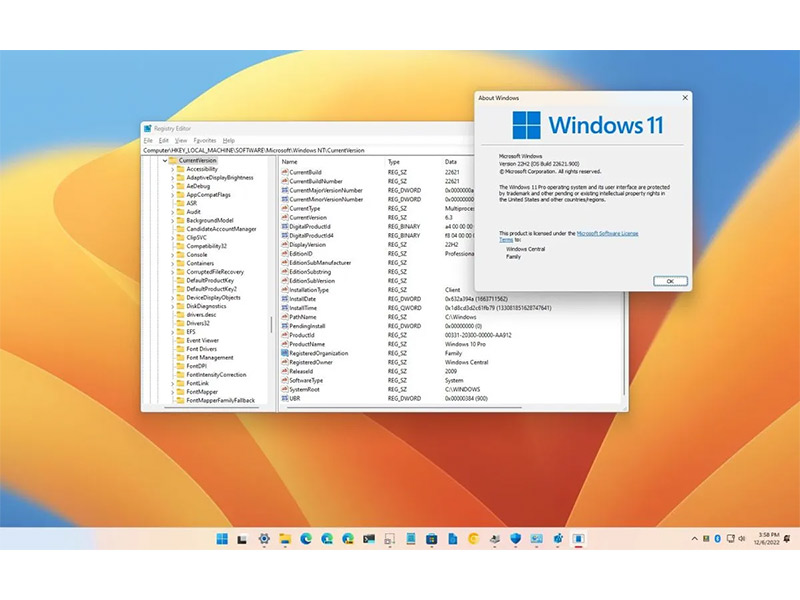The width and height of the screenshot is (800, 600).
Task: Click the UBR DWORD value icon
Action: point(285,398)
